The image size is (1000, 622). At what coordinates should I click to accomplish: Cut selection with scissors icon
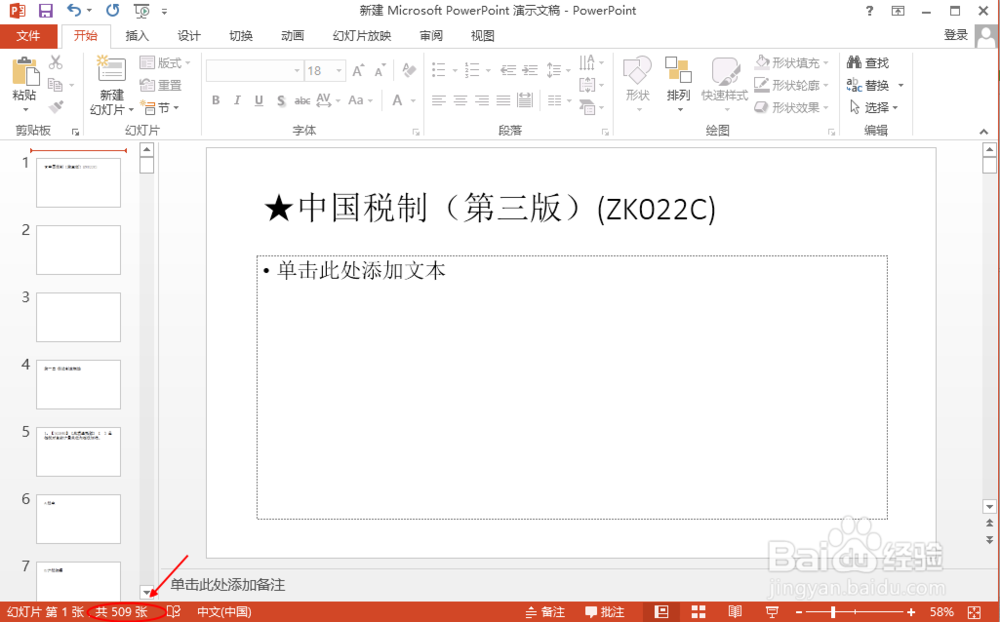click(55, 63)
